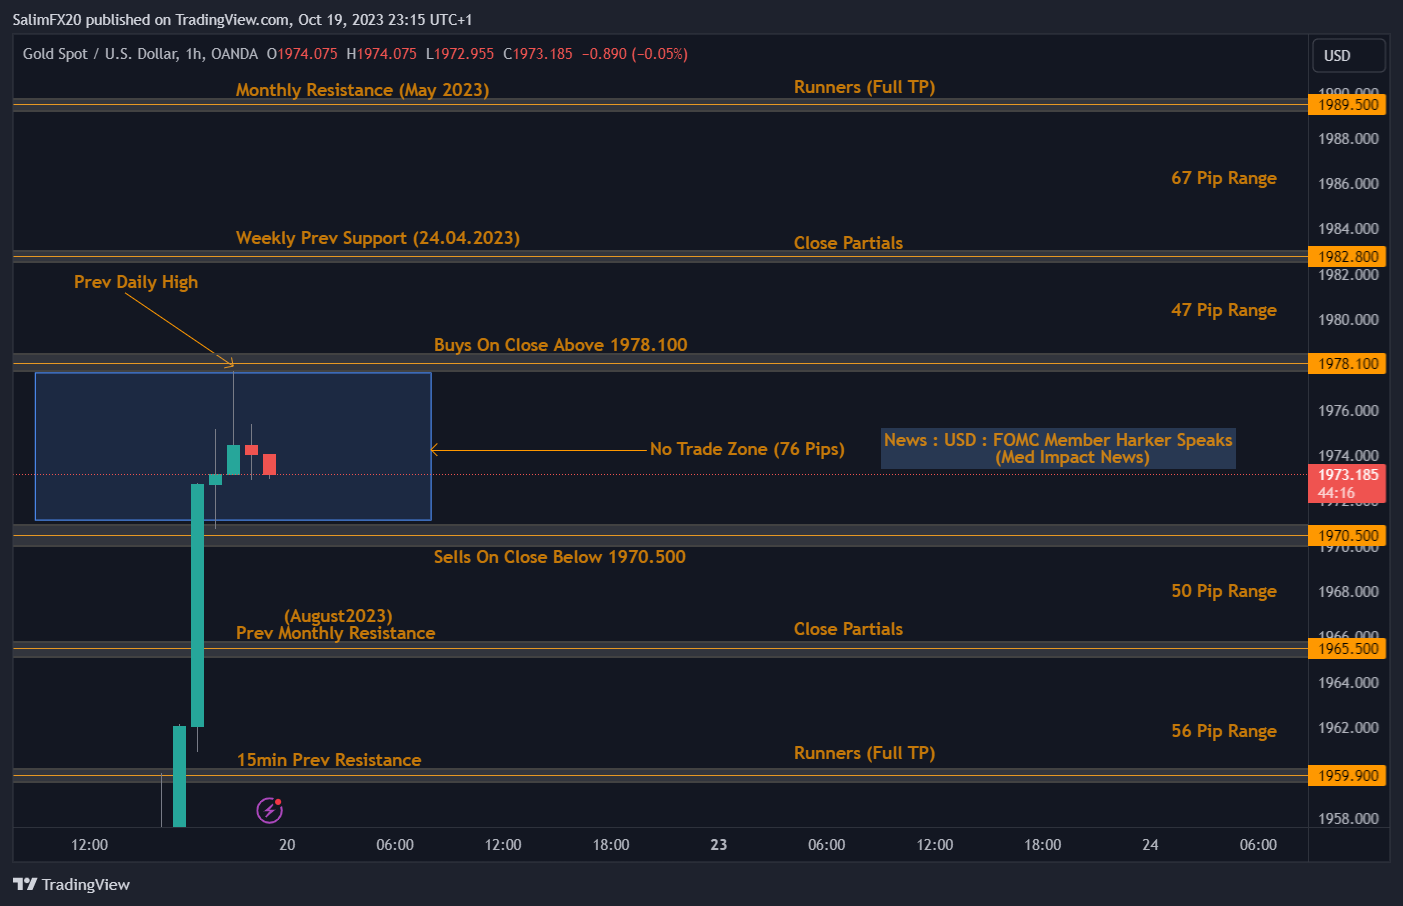This screenshot has width=1403, height=906.
Task: Select the red current price label 1973.185
Action: coord(1347,474)
